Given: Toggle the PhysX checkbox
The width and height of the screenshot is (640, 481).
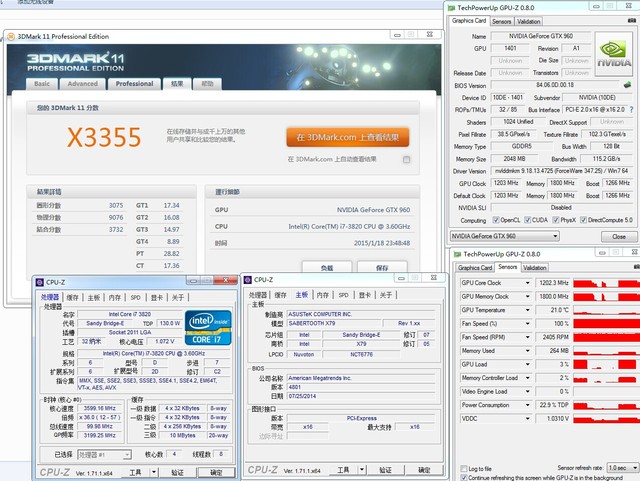Looking at the screenshot, I should coord(556,220).
